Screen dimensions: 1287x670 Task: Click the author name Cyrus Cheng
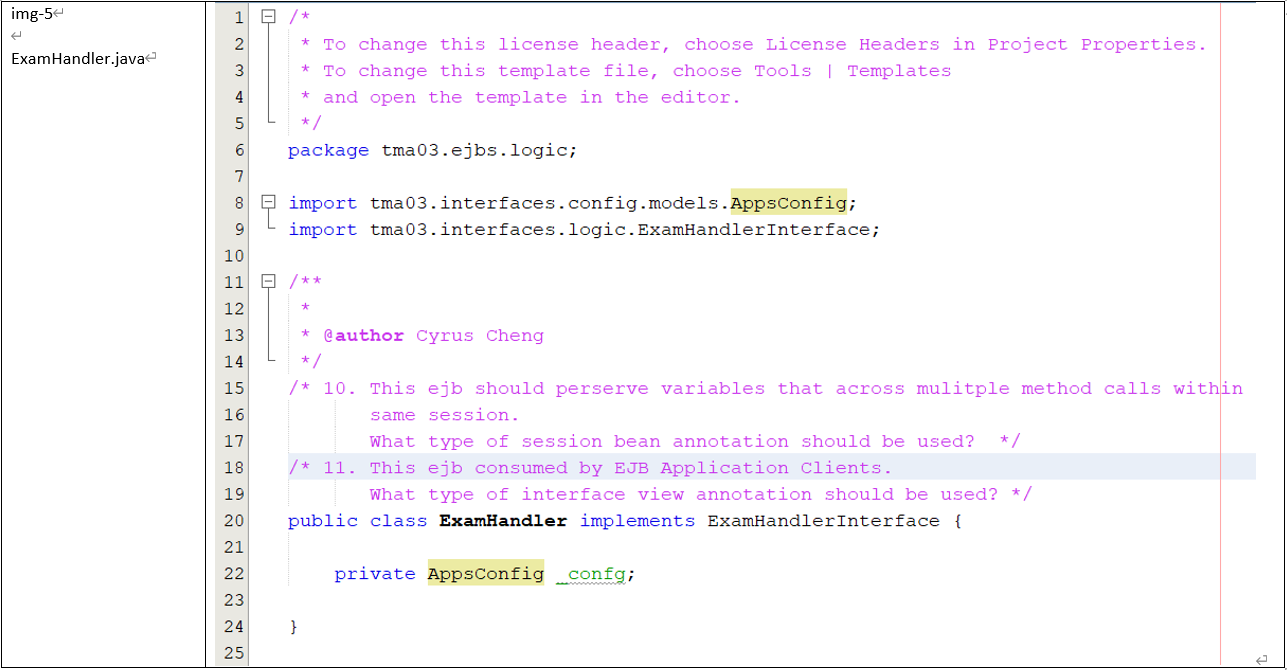click(480, 336)
